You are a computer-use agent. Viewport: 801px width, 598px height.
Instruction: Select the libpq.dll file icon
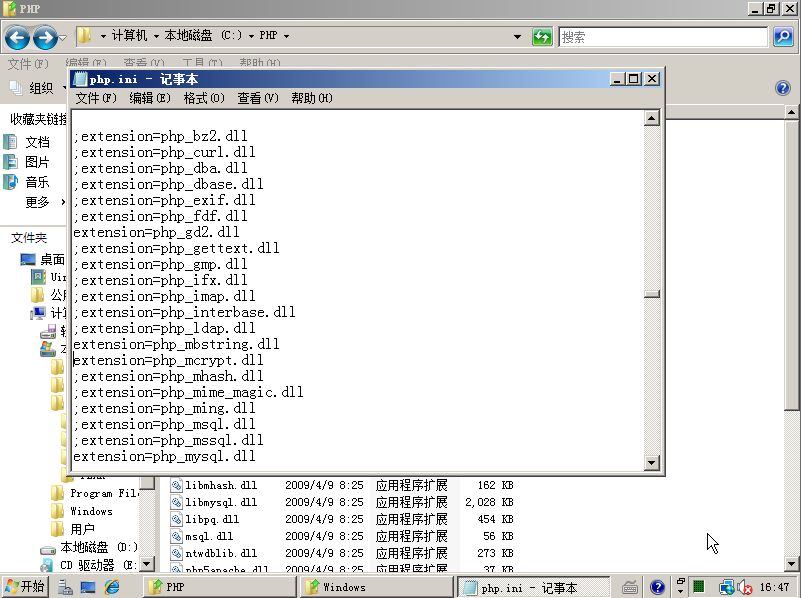[177, 519]
